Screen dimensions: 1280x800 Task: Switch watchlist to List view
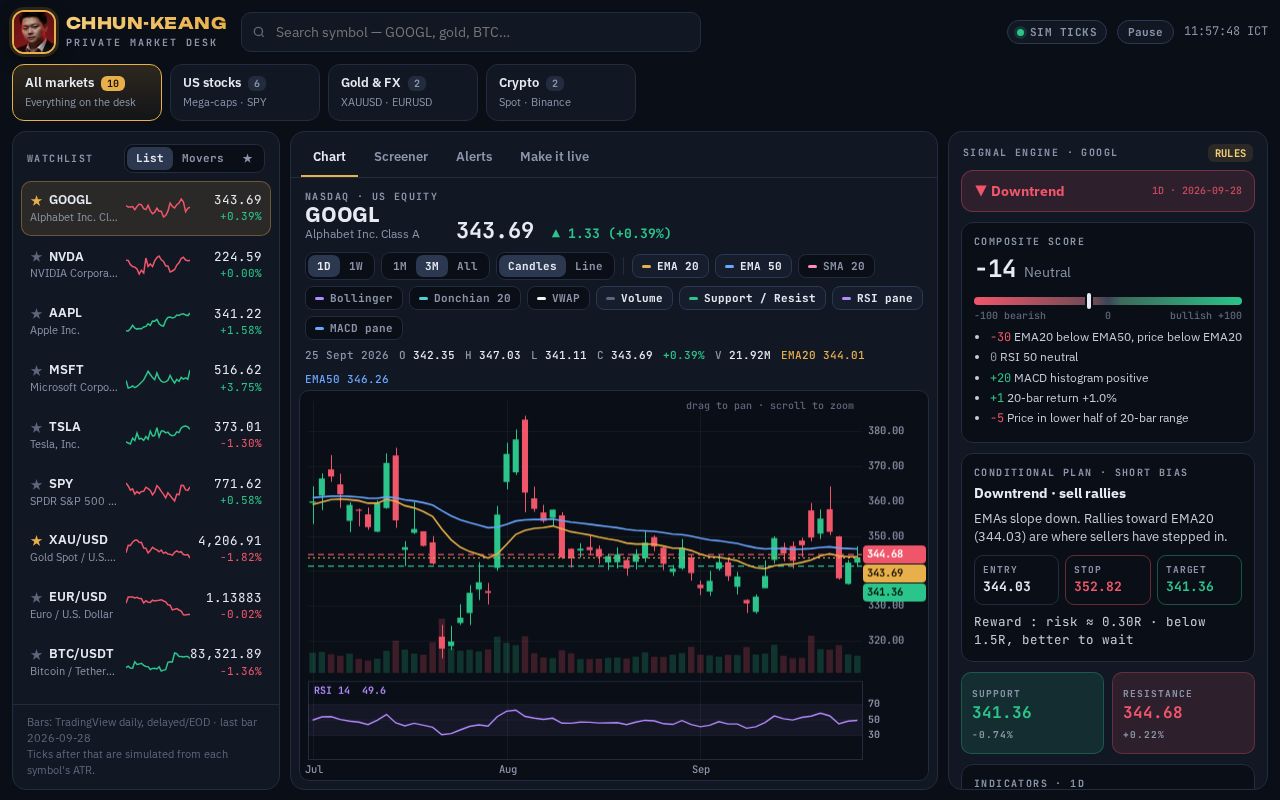click(x=150, y=158)
